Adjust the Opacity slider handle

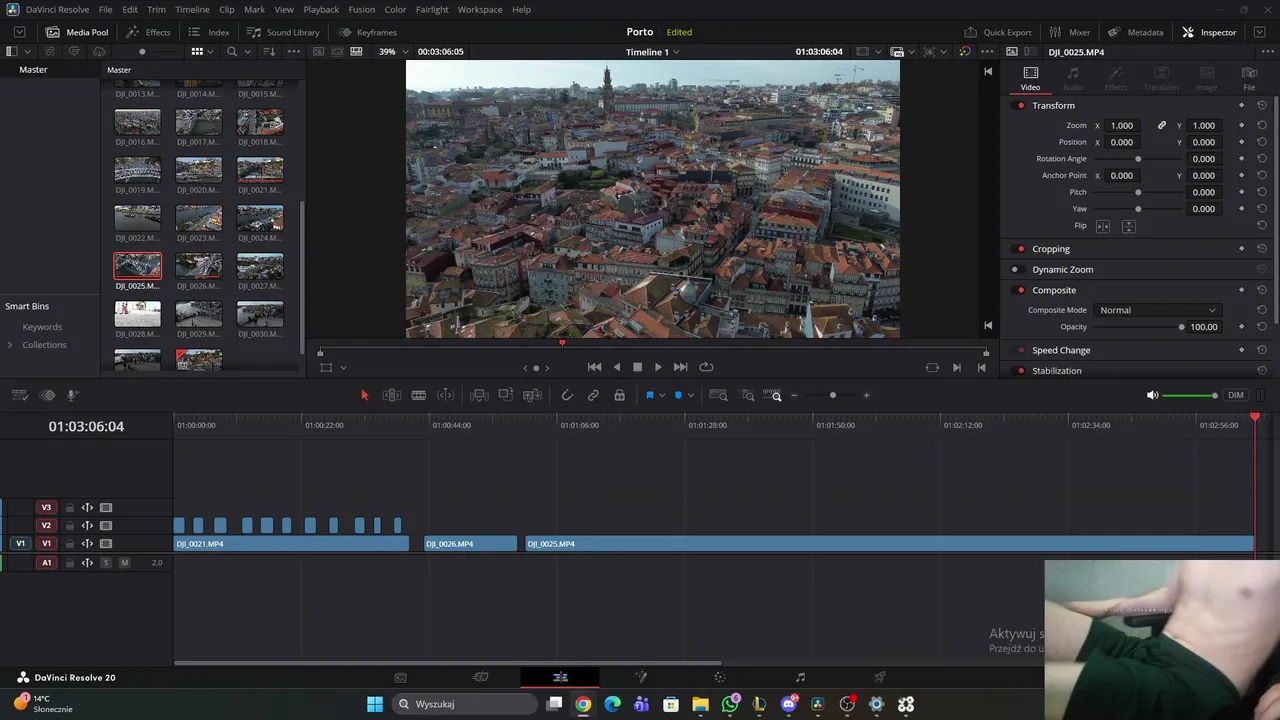pos(1181,327)
